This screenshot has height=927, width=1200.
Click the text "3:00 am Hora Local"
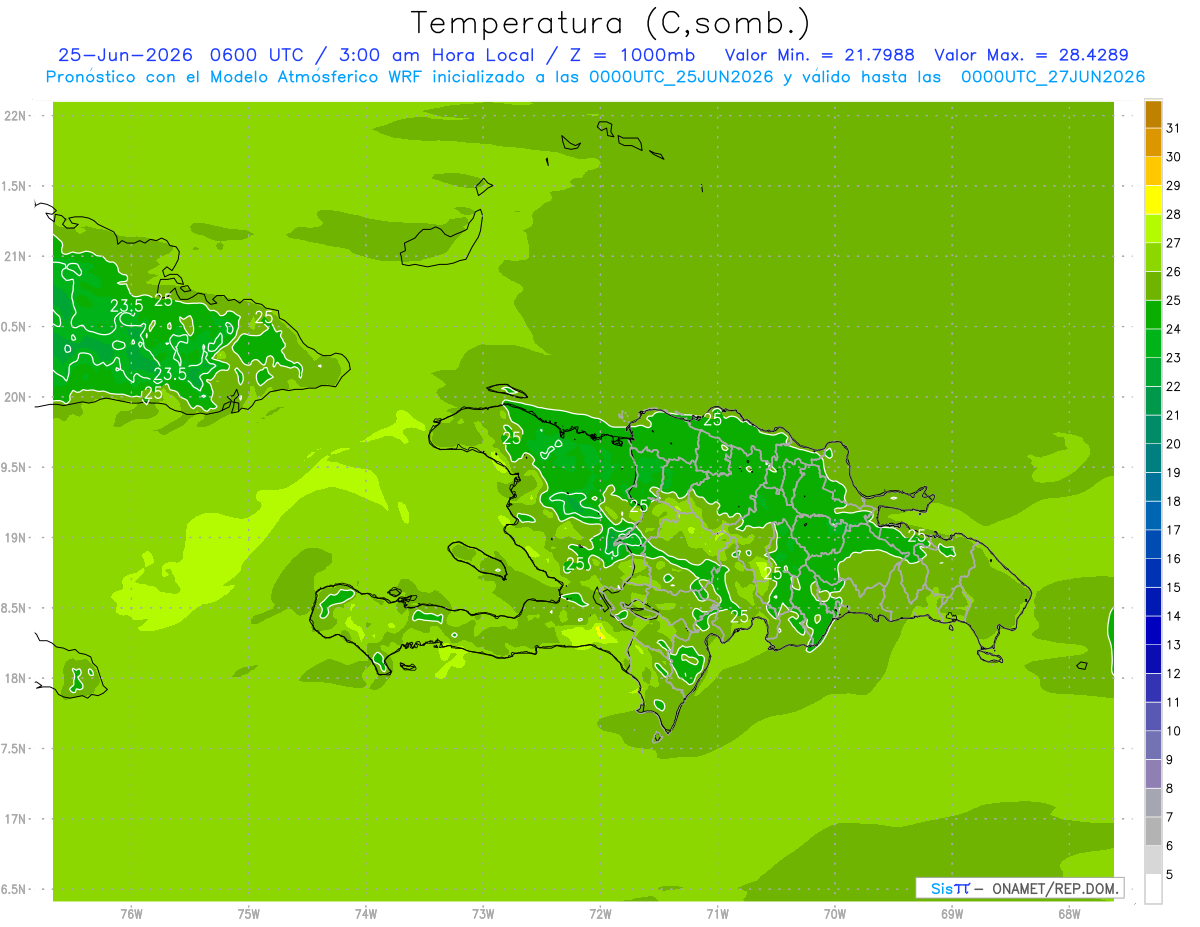(436, 55)
